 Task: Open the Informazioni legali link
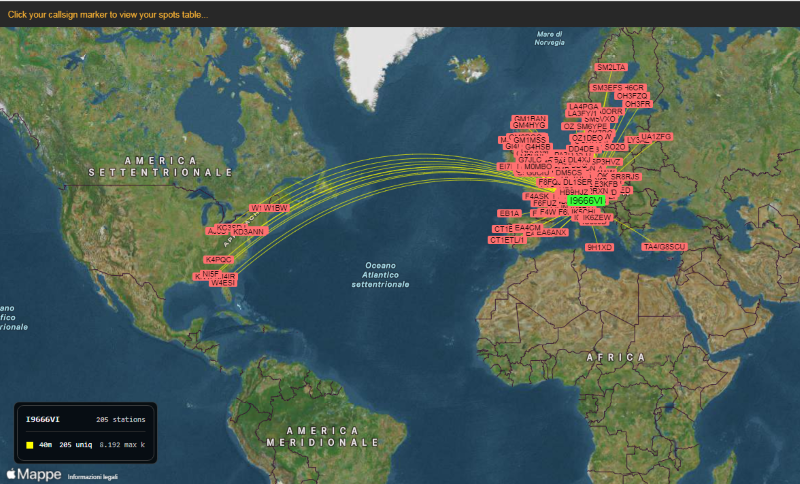tap(92, 477)
